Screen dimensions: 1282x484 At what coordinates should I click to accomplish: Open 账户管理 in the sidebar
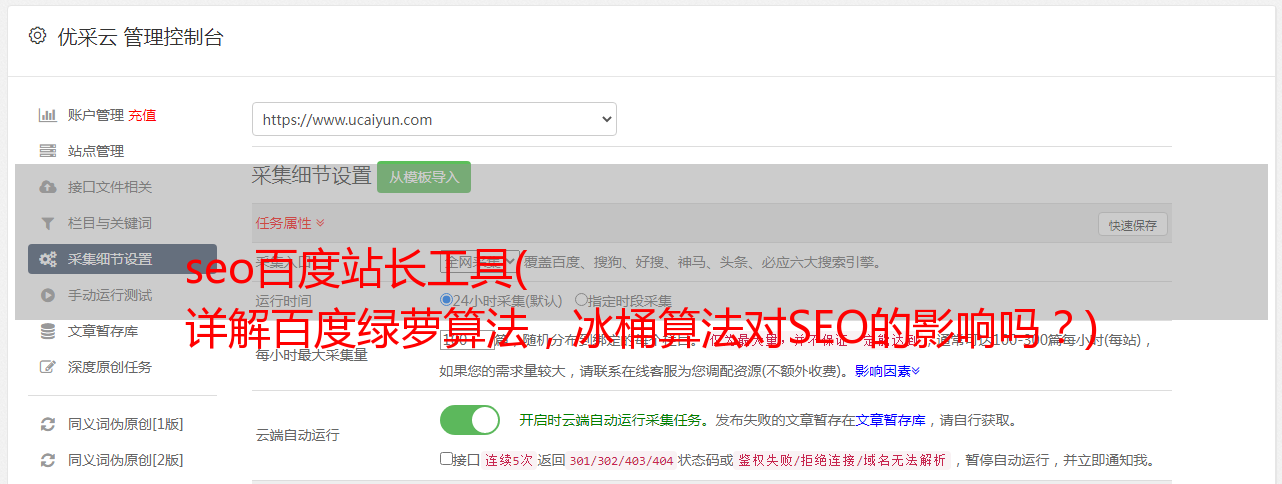tap(95, 115)
